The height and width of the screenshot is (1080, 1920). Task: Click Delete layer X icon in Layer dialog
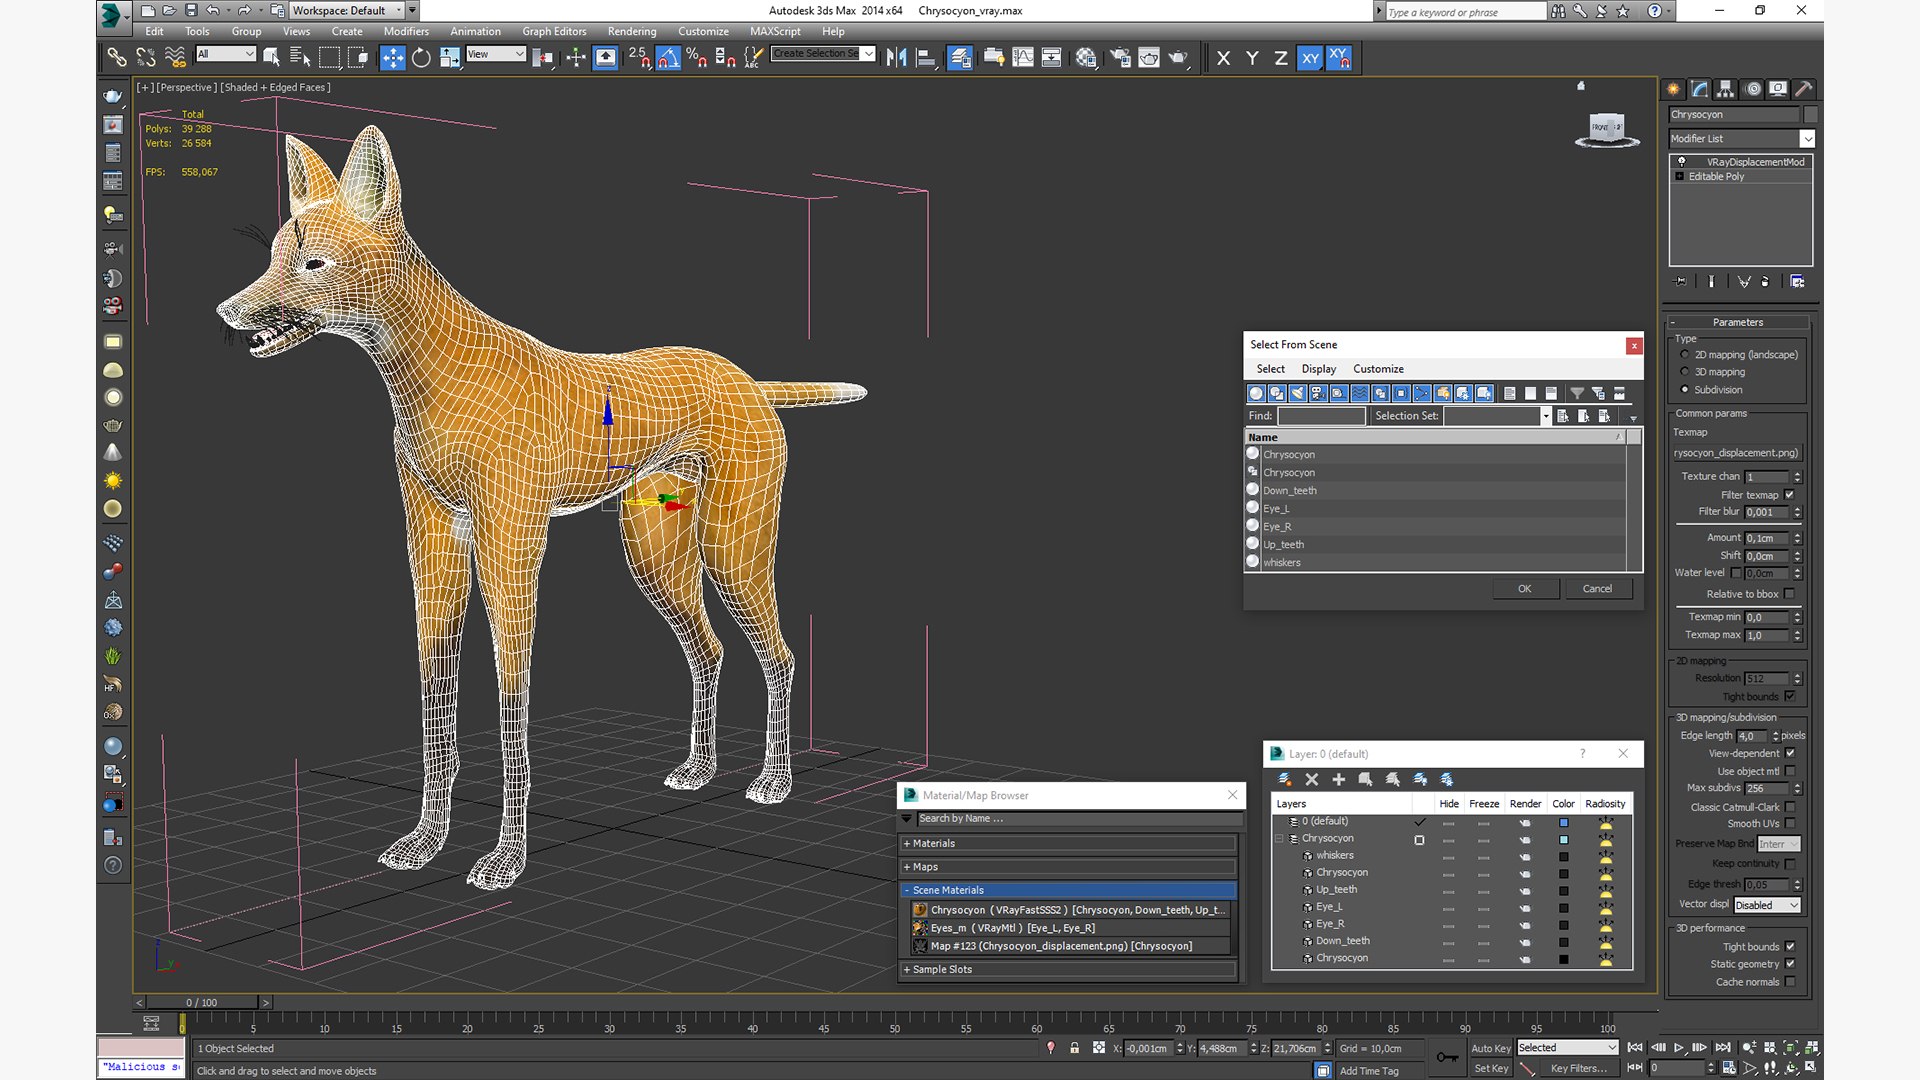click(x=1312, y=779)
